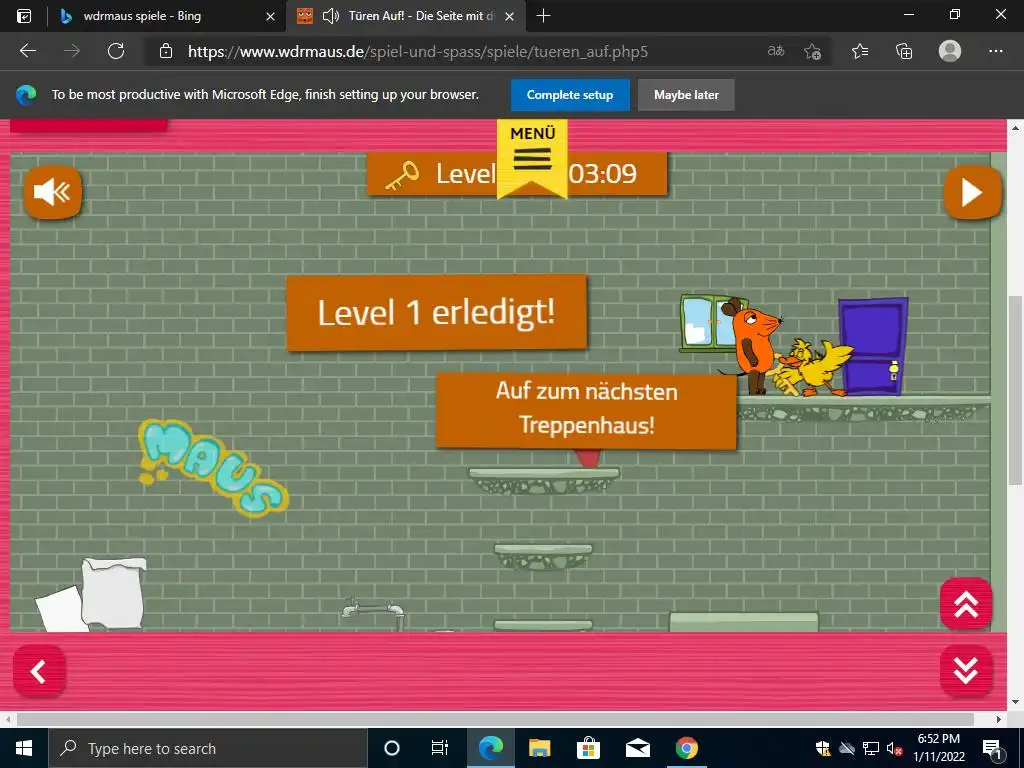Screen dimensions: 1024x768
Task: Add this page to favorites
Action: point(812,51)
